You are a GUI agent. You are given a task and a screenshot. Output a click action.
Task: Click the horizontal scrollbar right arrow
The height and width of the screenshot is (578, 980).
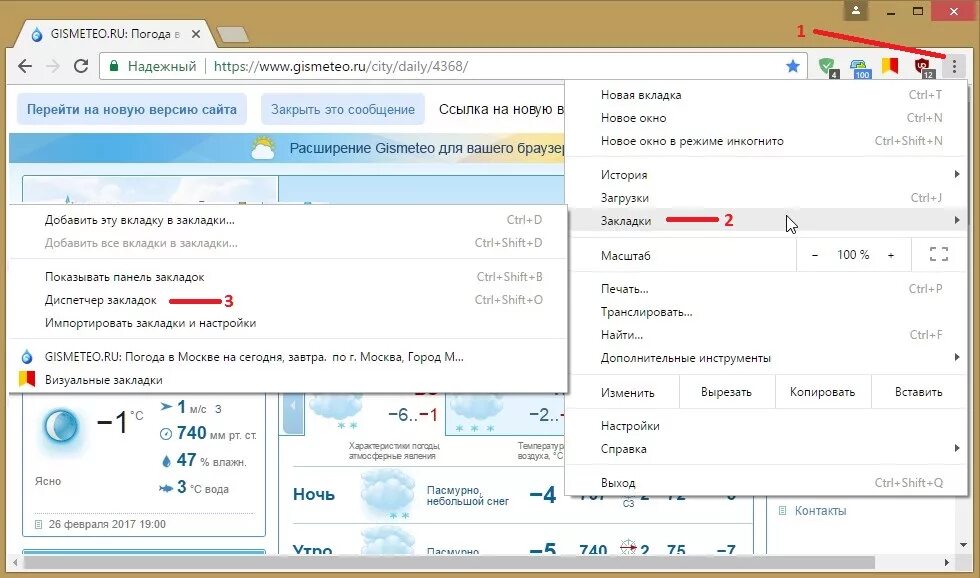click(947, 562)
